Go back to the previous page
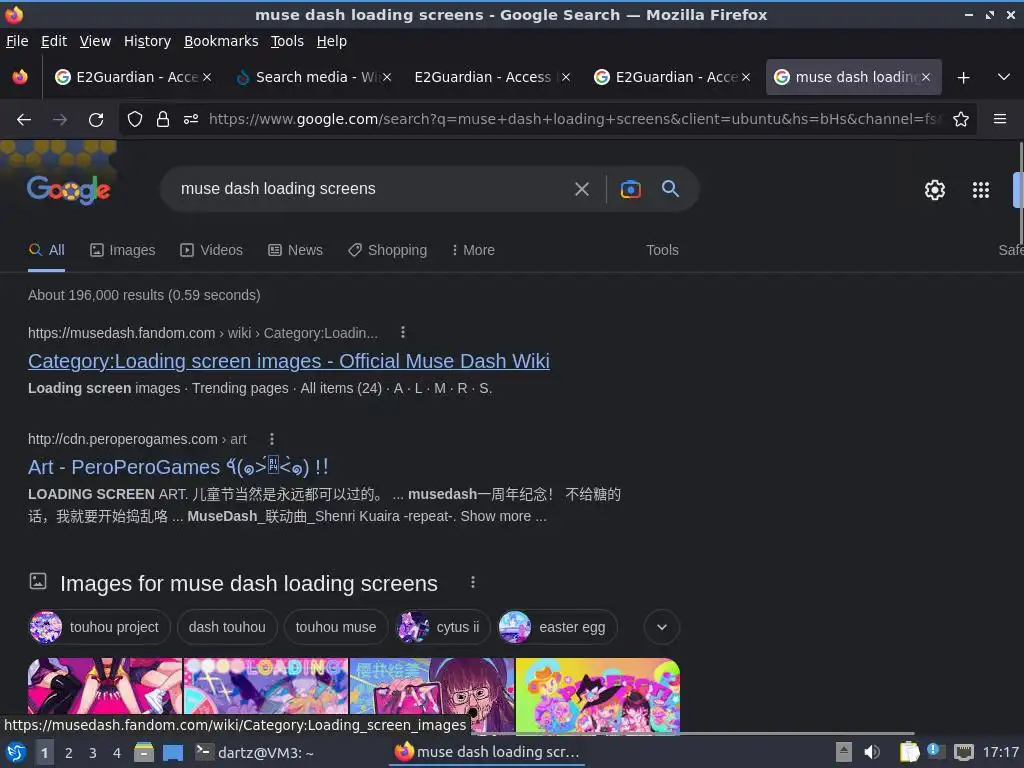The width and height of the screenshot is (1024, 768). pyautogui.click(x=24, y=120)
